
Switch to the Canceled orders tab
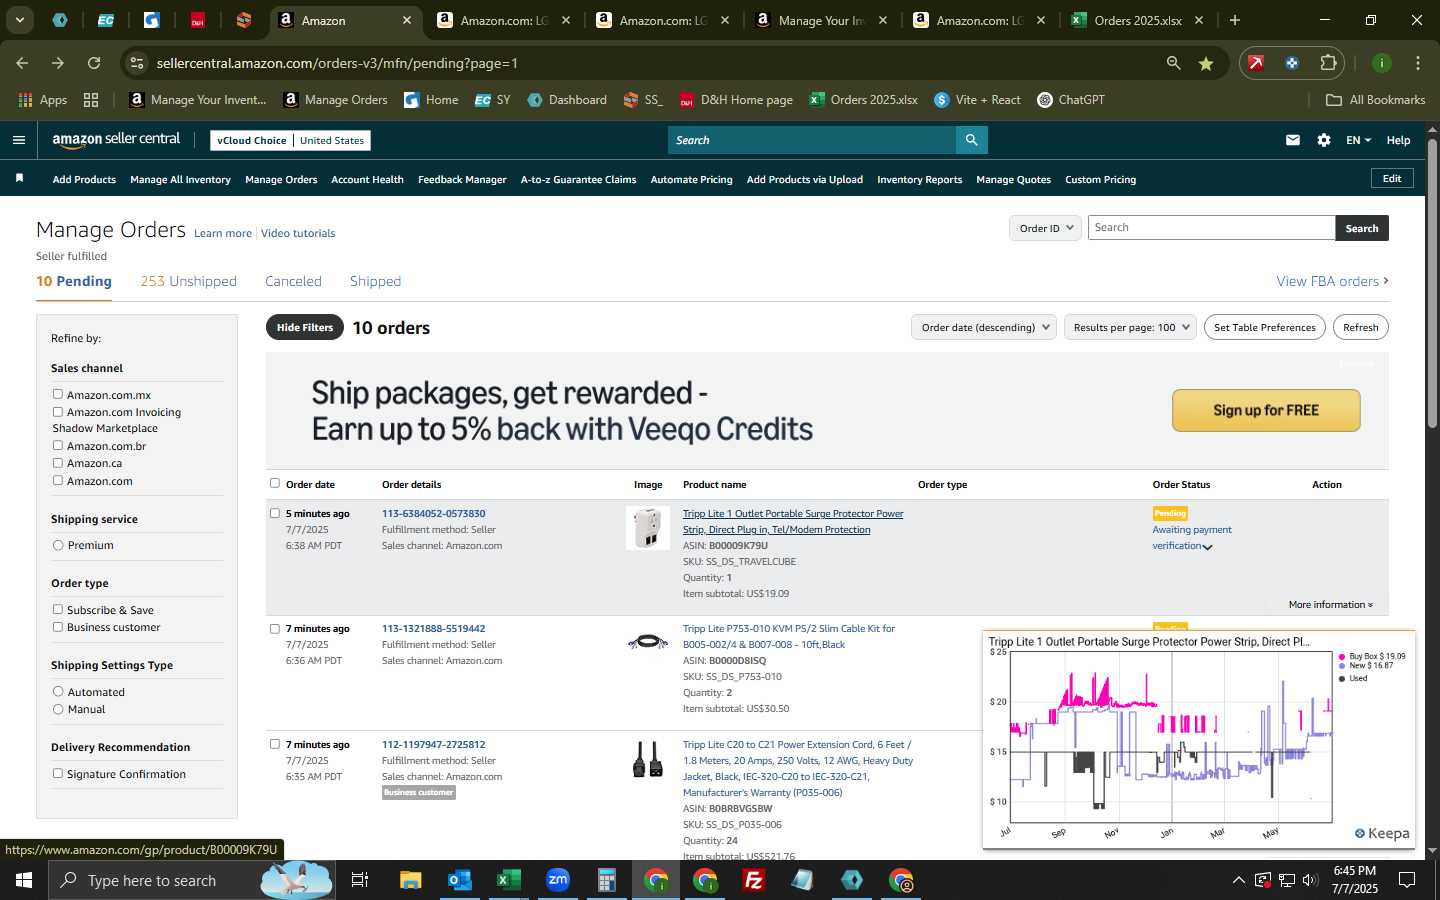pyautogui.click(x=293, y=281)
